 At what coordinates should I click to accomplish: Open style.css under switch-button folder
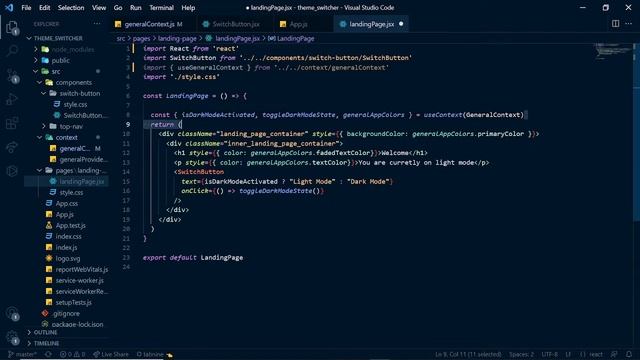click(76, 104)
